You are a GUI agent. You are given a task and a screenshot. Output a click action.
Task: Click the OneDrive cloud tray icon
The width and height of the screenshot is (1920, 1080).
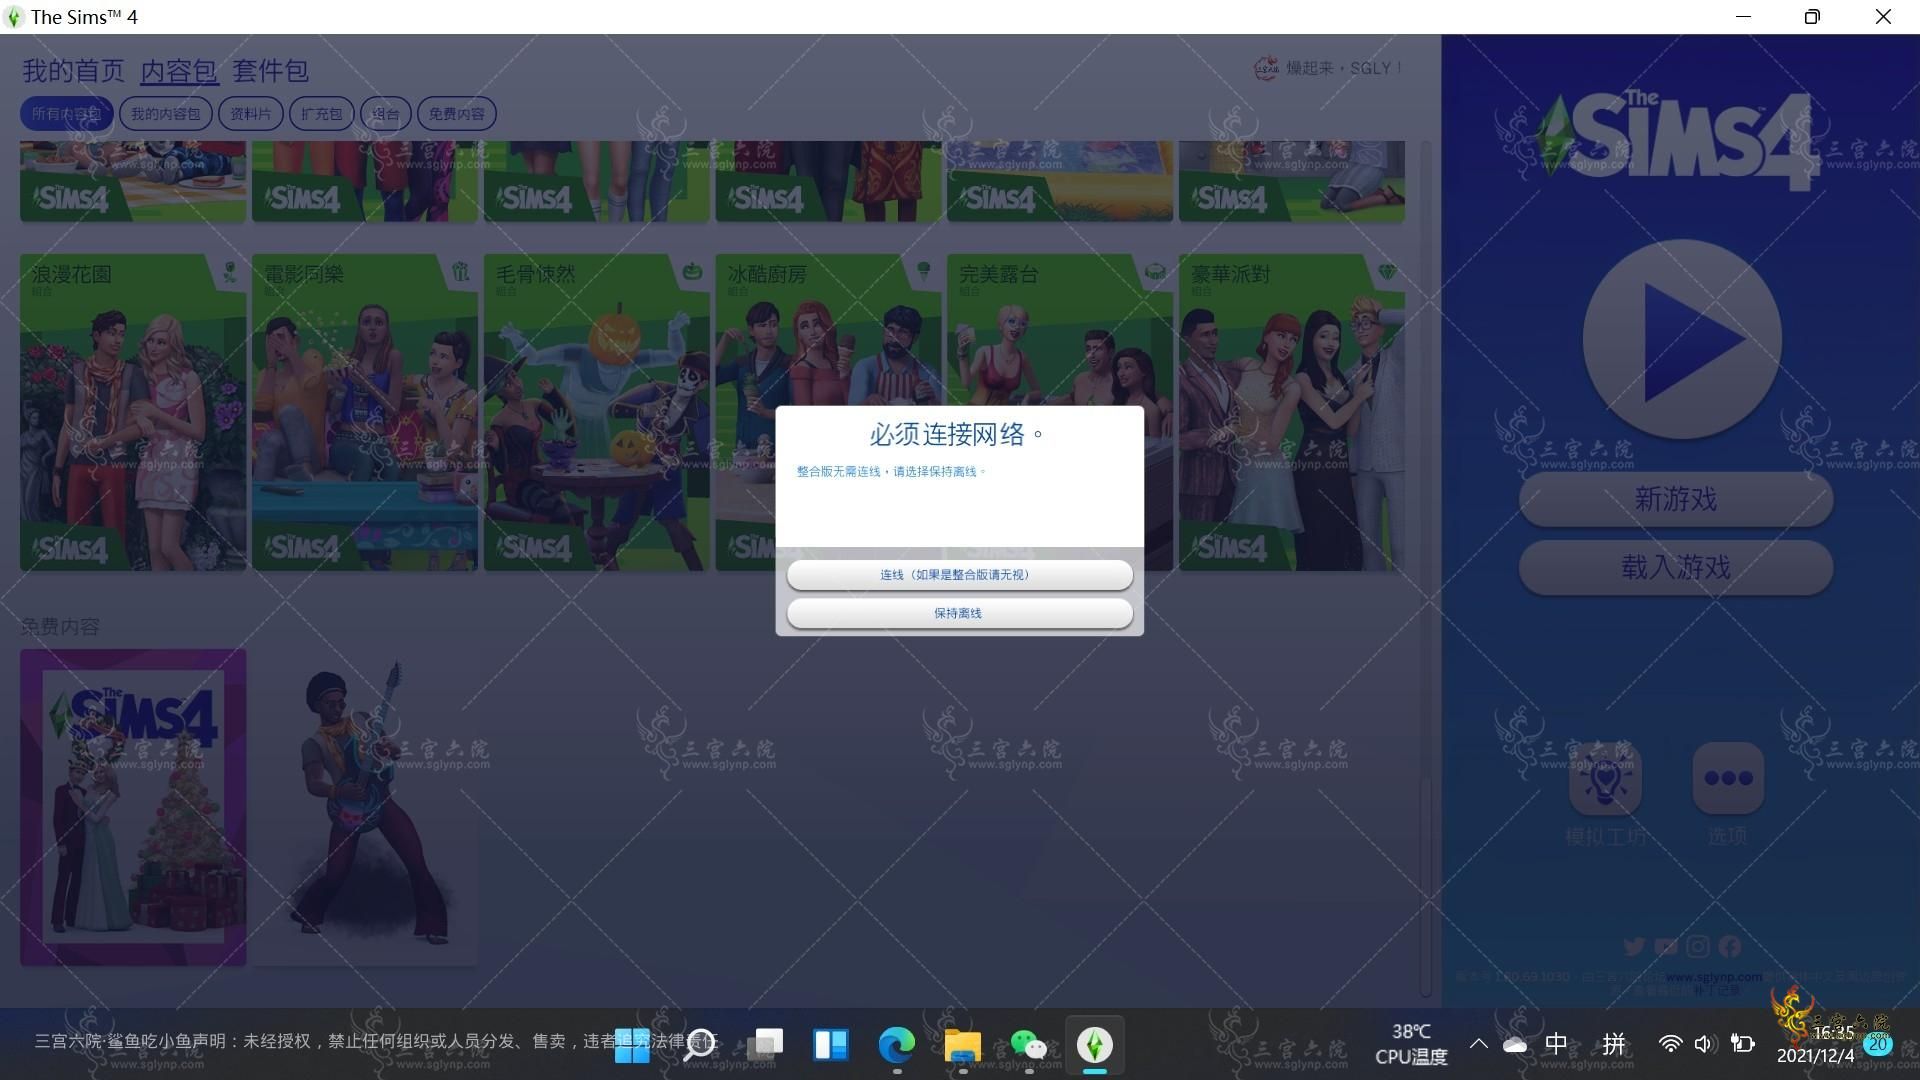(1515, 1045)
